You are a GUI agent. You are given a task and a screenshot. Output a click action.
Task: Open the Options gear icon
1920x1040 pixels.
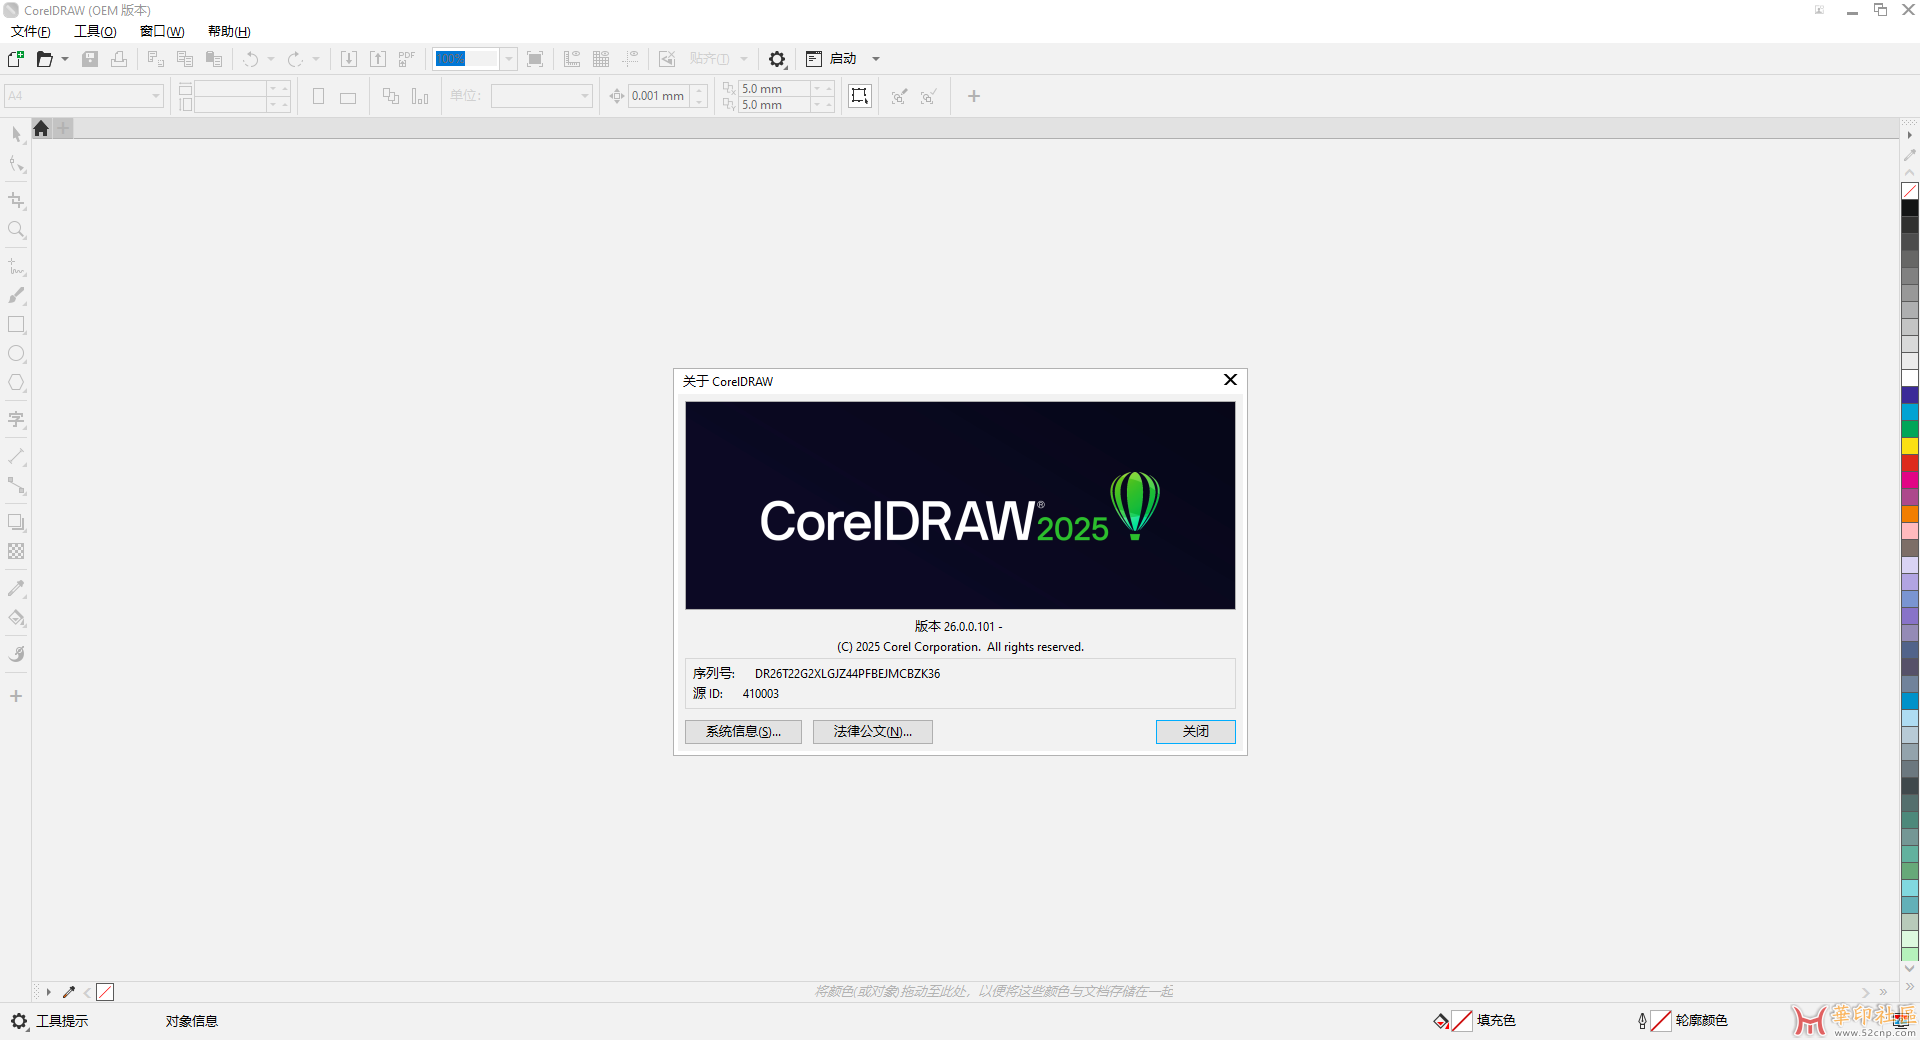[777, 59]
